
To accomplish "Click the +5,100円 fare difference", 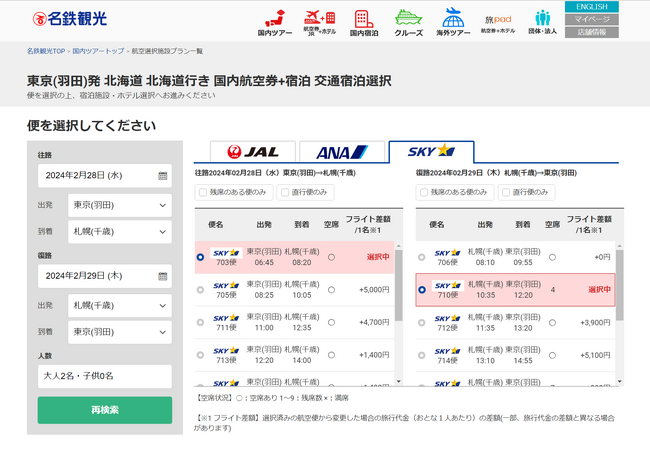I will (x=595, y=355).
